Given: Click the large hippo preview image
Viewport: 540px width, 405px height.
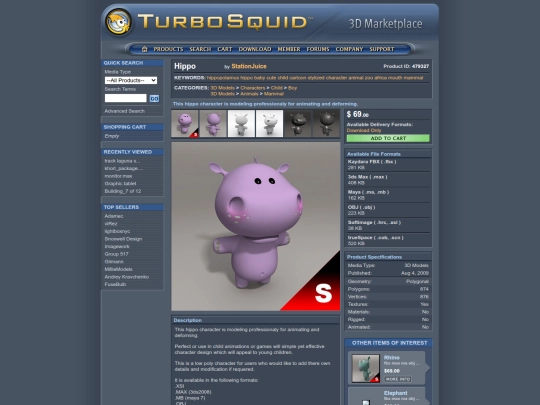Looking at the screenshot, I should 256,226.
